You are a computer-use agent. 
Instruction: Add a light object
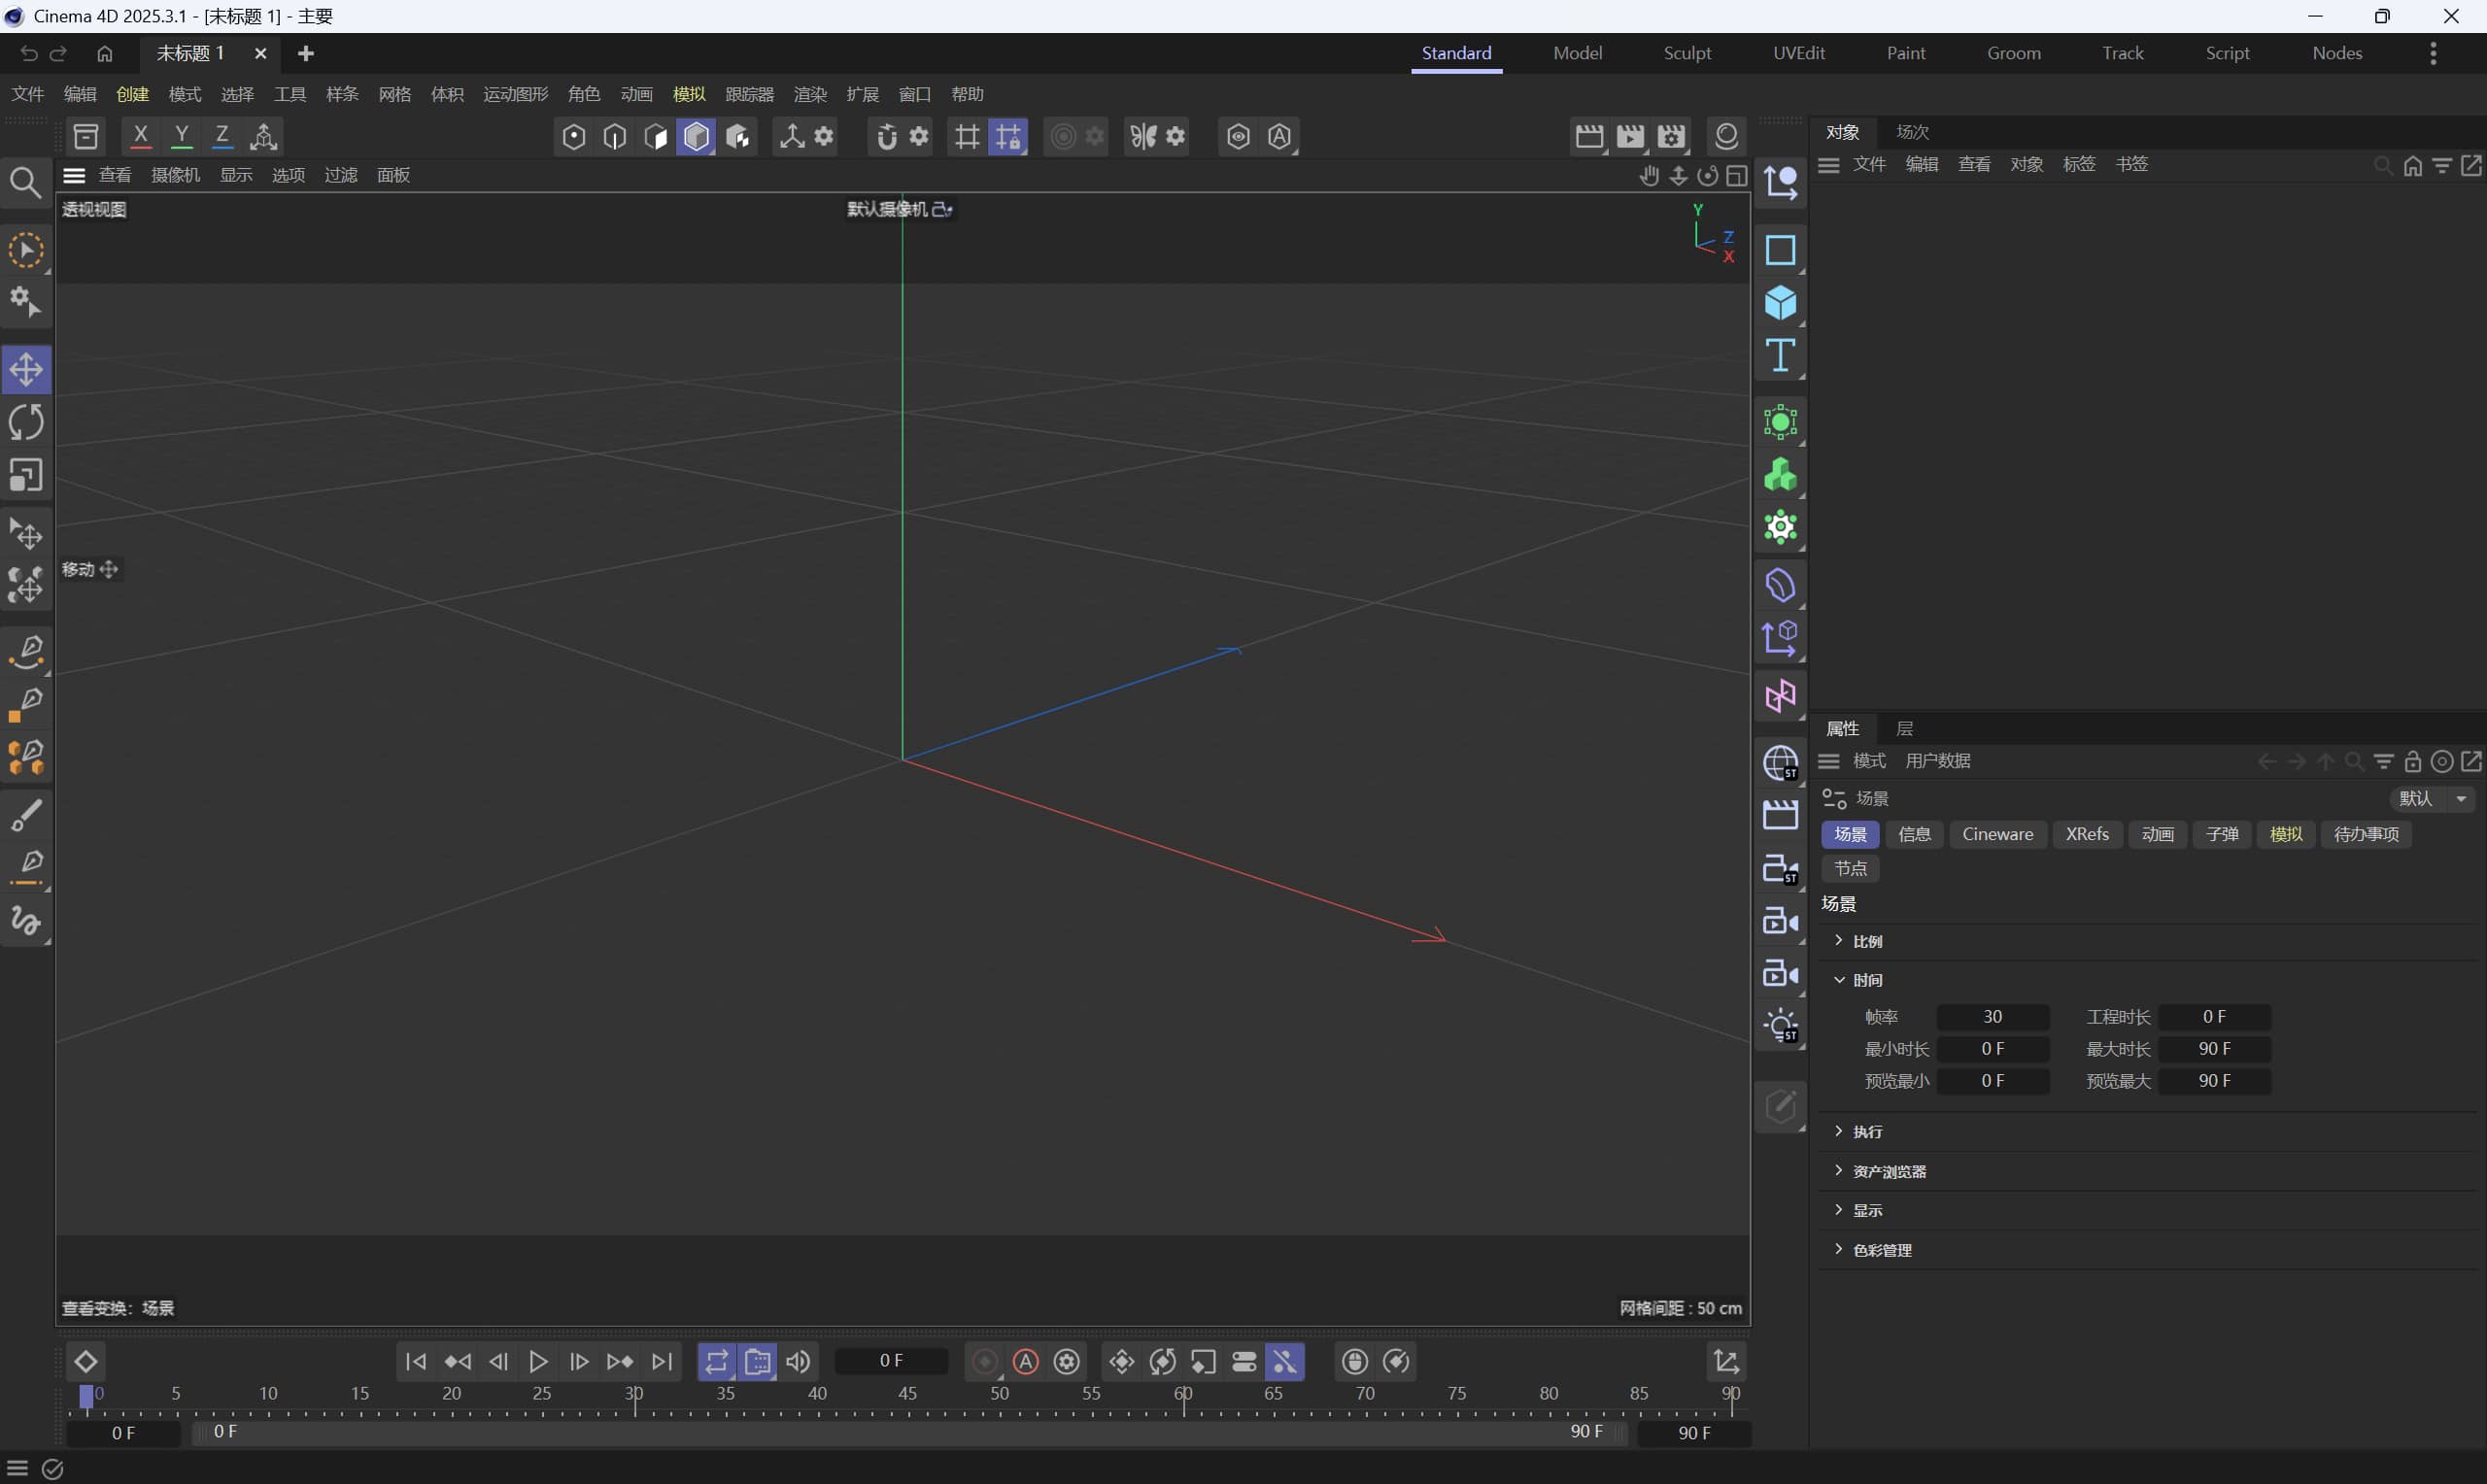point(1780,1026)
